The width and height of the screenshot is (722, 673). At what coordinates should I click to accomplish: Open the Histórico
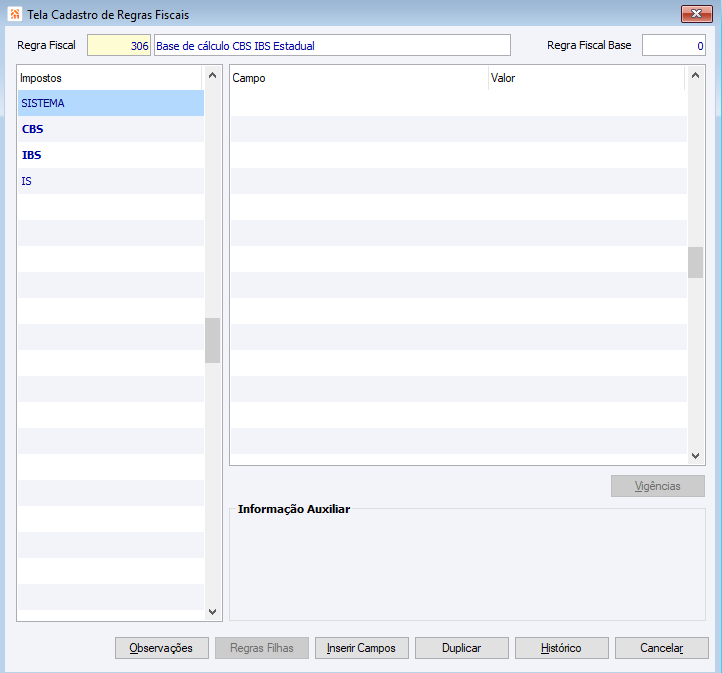(x=562, y=648)
